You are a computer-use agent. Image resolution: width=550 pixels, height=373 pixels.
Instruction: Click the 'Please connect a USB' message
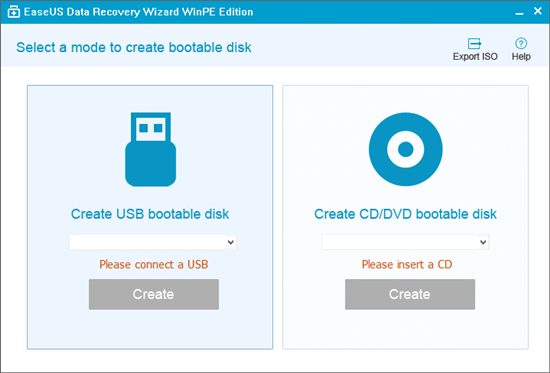tap(154, 264)
